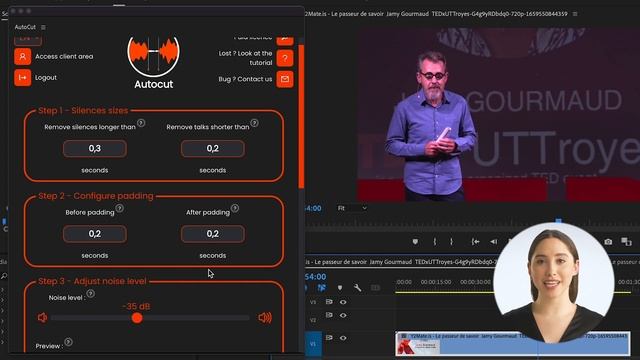The image size is (640, 360).
Task: Show help icon next to Before padding
Action: tap(120, 208)
